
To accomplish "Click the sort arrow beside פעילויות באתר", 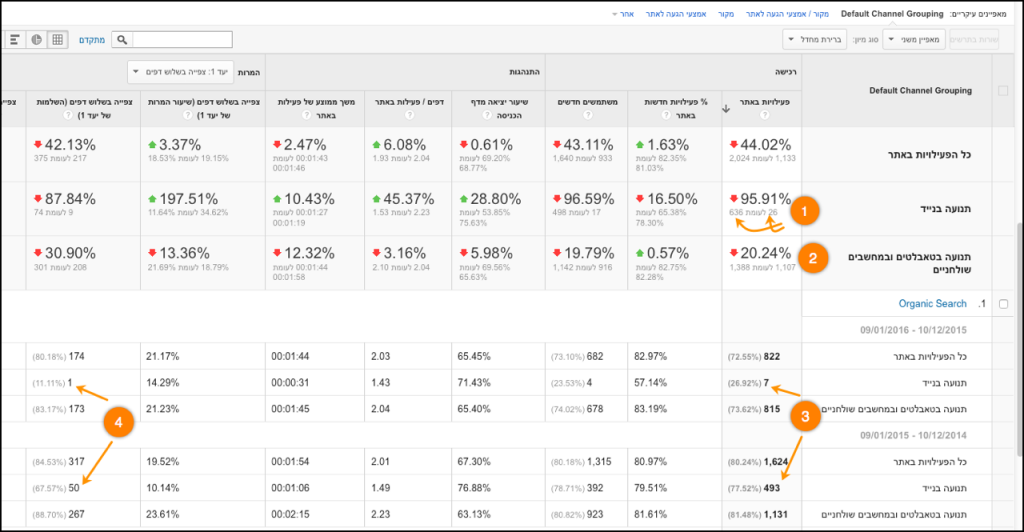I will tap(727, 109).
